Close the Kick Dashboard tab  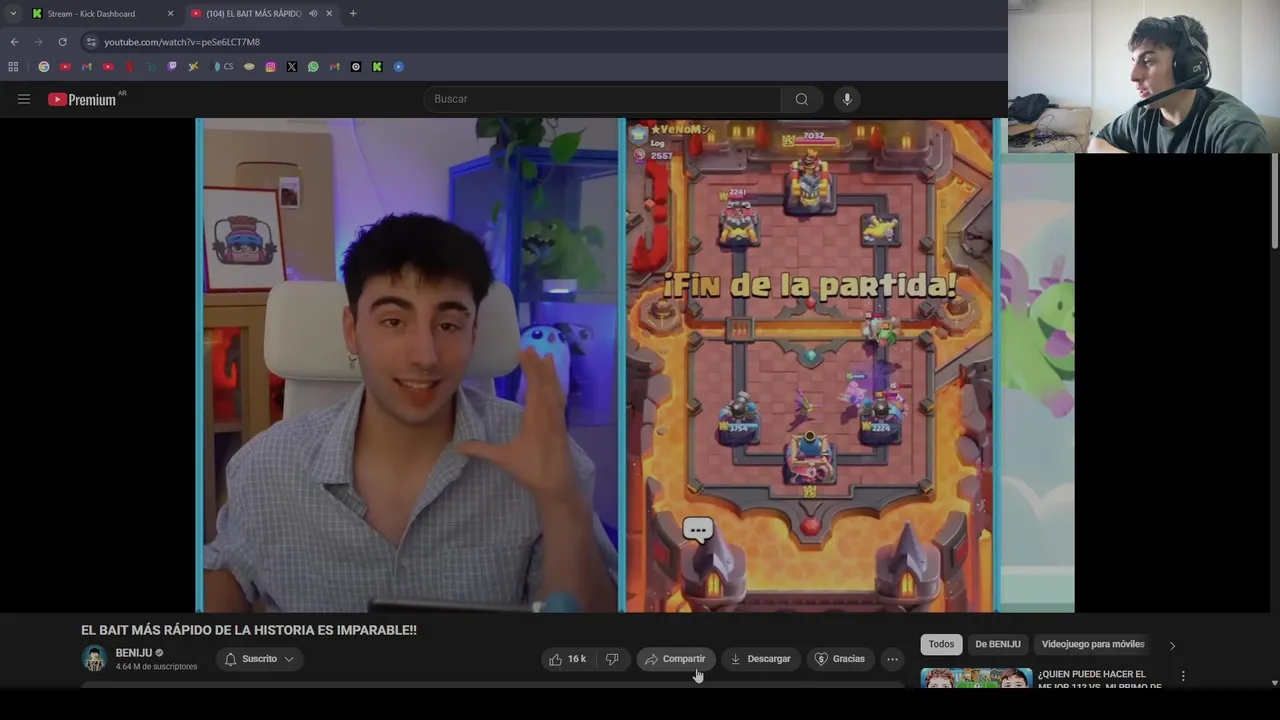tap(170, 14)
